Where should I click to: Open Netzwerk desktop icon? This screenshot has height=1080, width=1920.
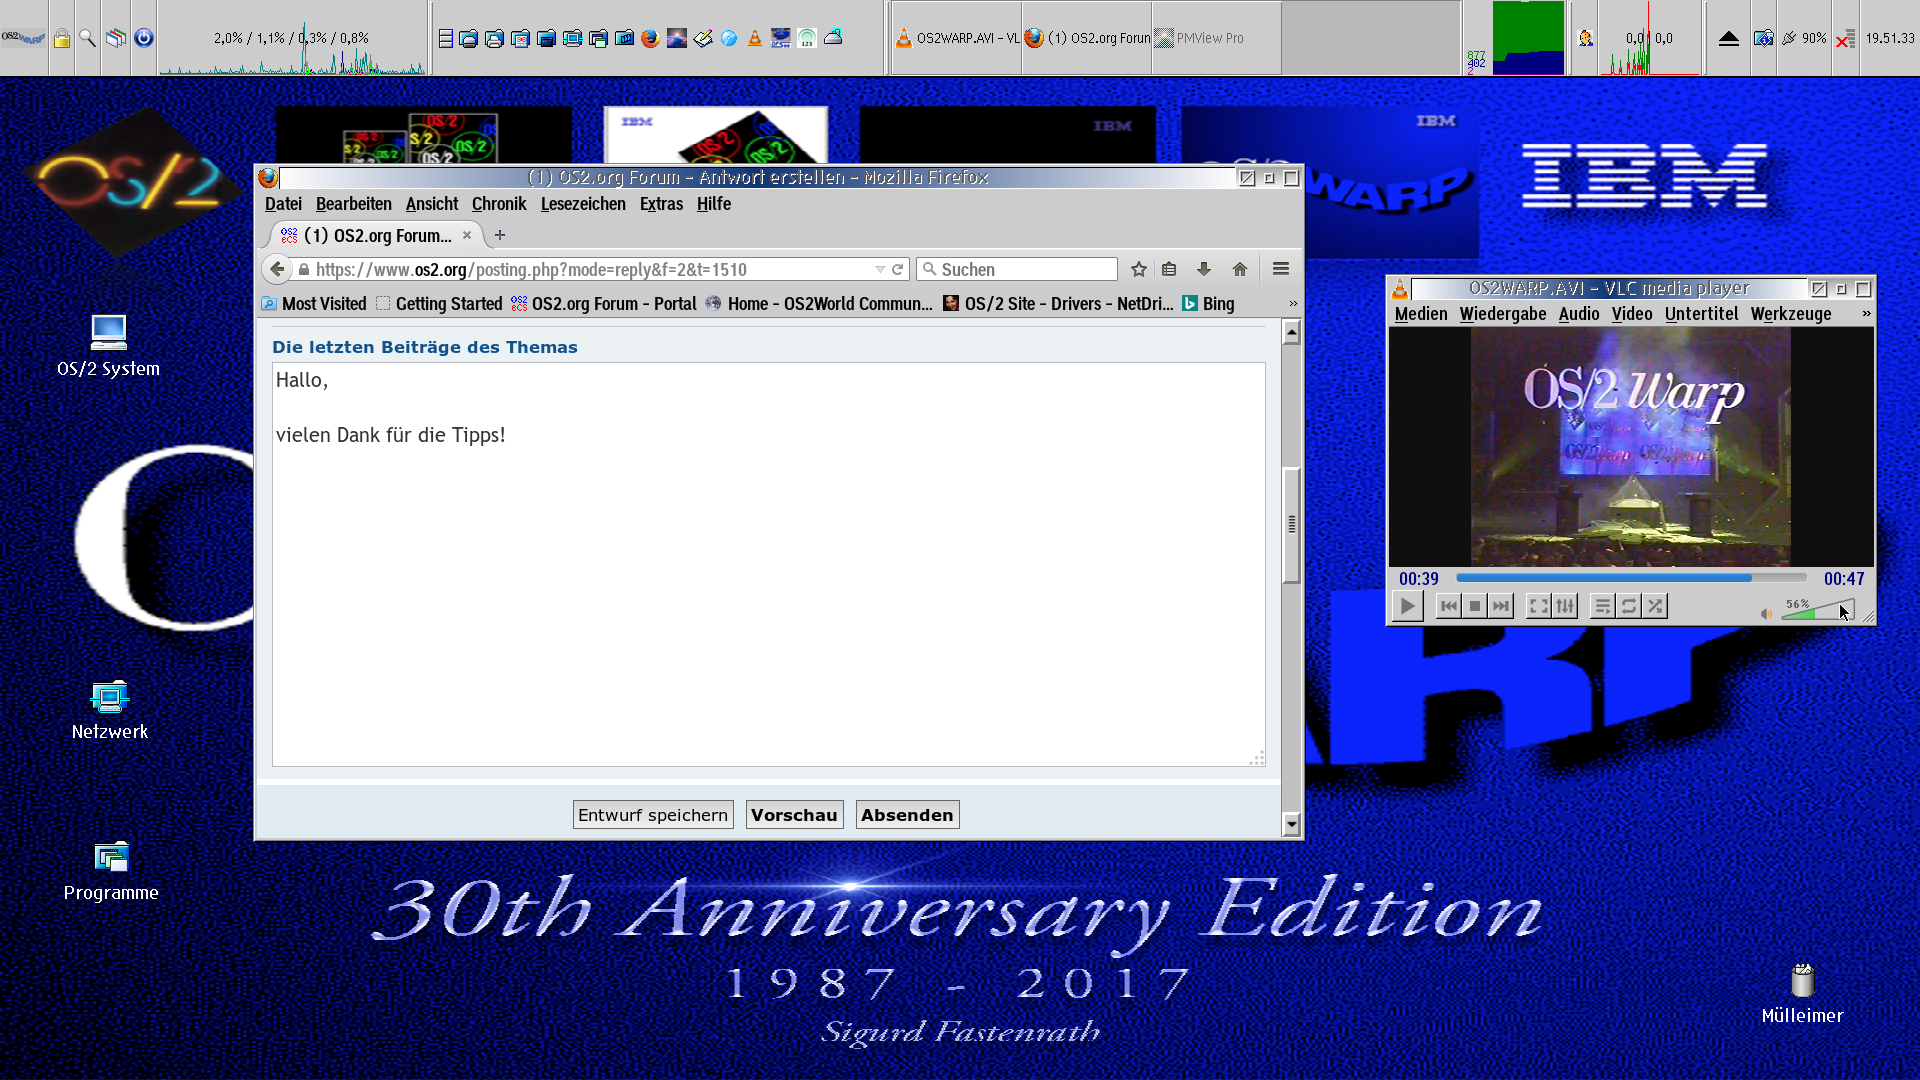(110, 710)
